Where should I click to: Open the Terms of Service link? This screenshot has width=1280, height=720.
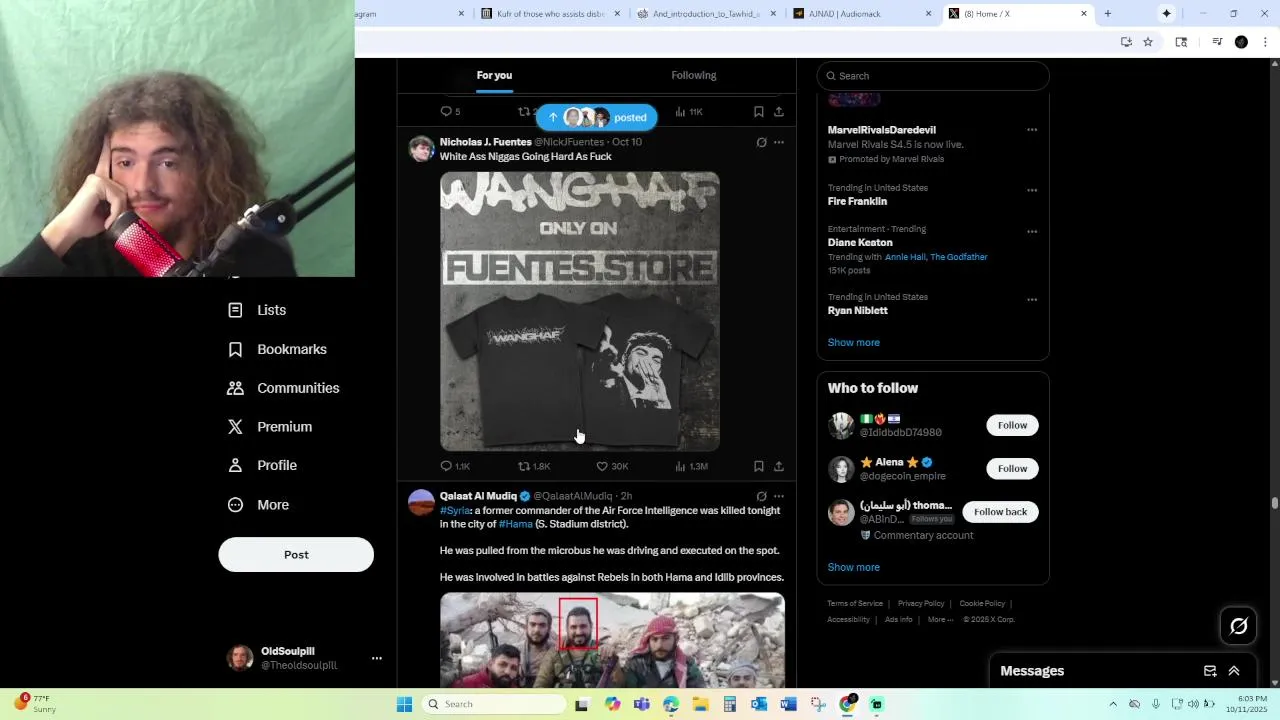coord(855,603)
